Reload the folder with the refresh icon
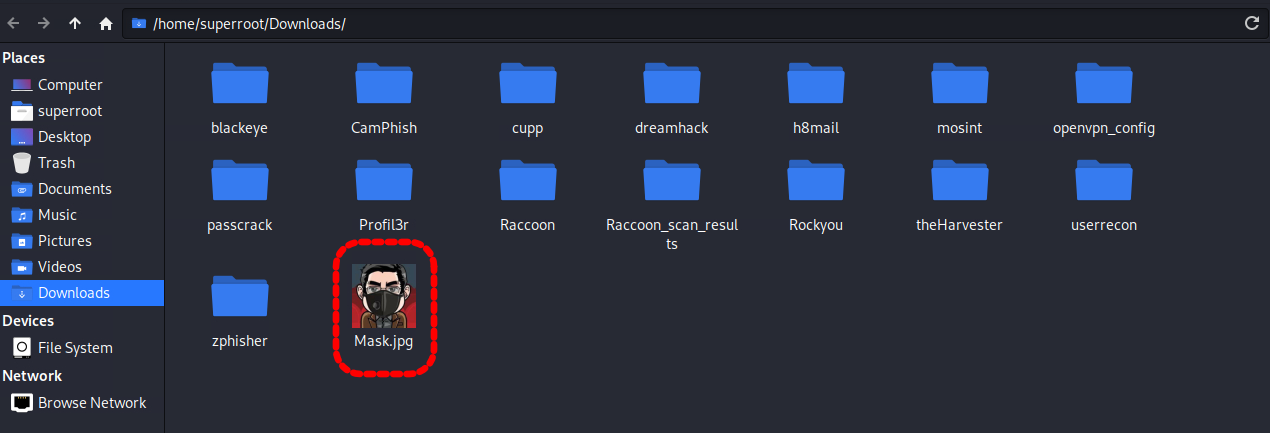Screen dimensions: 1270x433 [x=1250, y=23]
